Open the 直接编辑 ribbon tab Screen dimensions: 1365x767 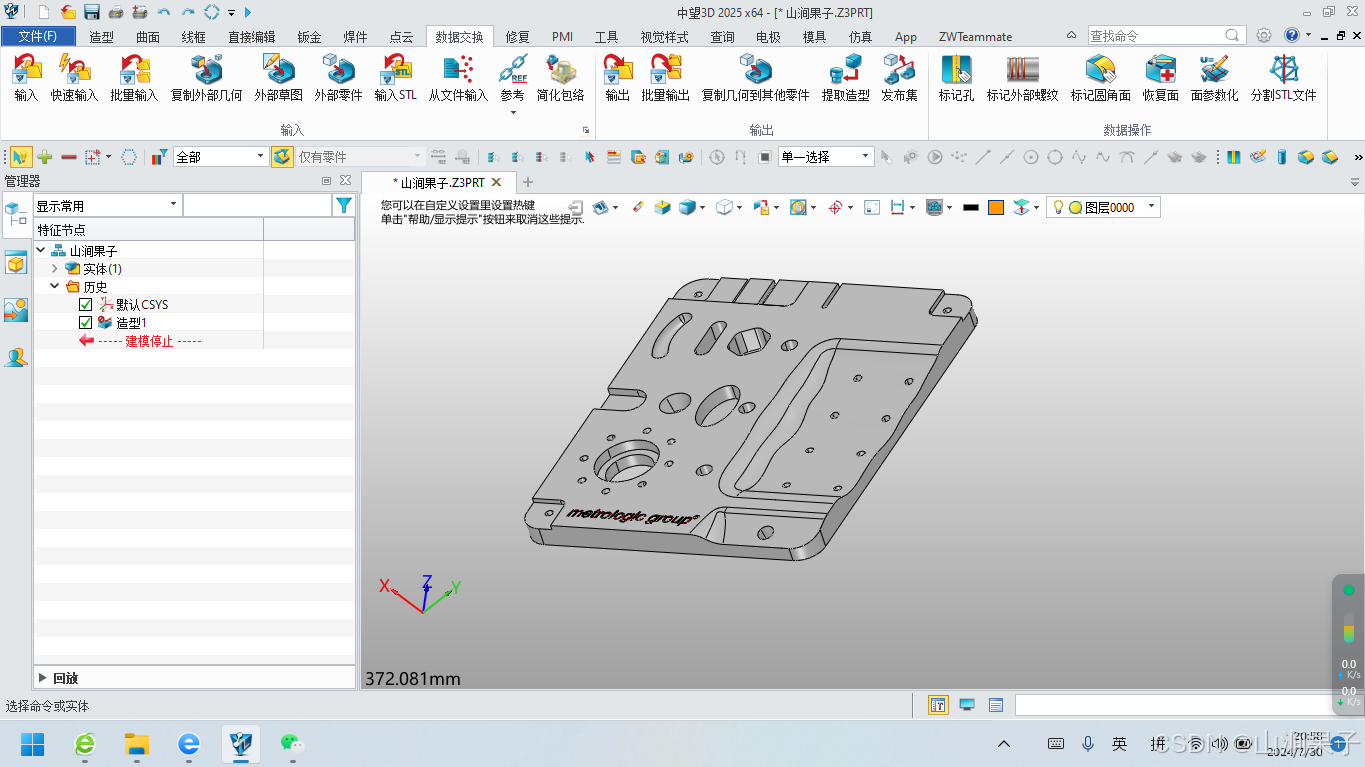coord(251,37)
